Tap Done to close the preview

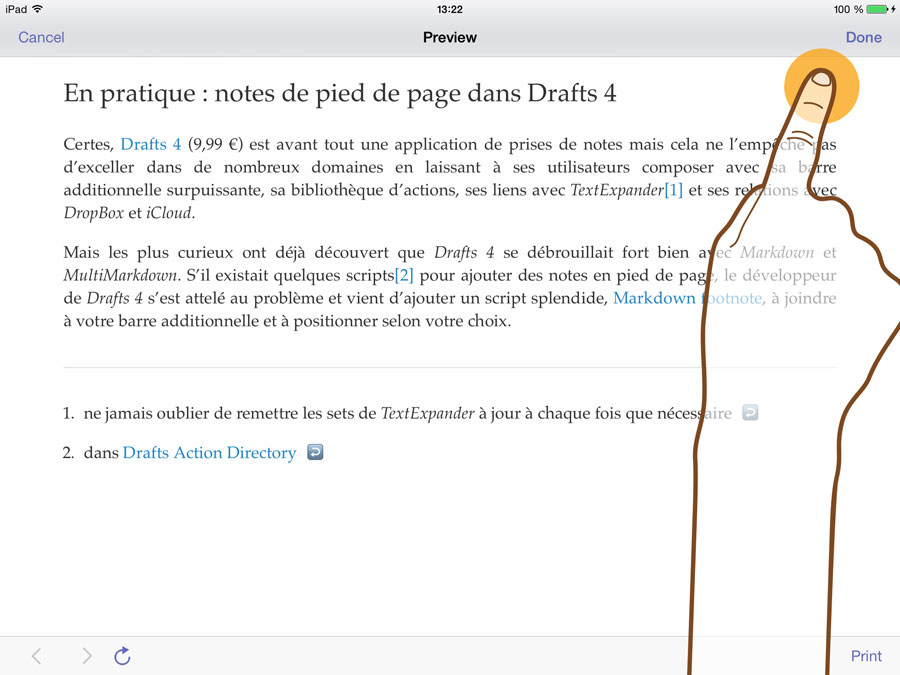tap(863, 37)
